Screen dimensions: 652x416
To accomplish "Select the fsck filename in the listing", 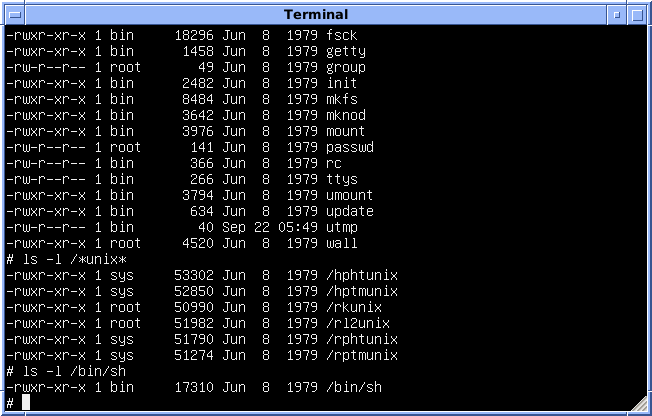I will point(342,35).
